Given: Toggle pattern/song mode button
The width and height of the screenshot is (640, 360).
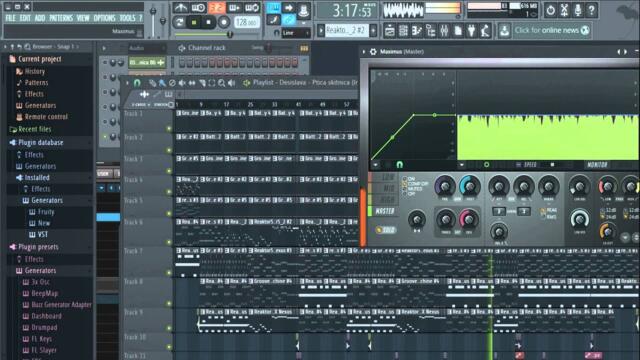Looking at the screenshot, I should click(x=179, y=22).
